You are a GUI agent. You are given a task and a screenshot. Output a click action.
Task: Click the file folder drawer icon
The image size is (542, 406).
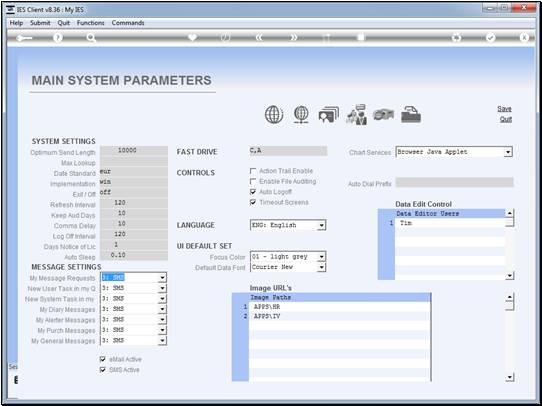click(411, 114)
